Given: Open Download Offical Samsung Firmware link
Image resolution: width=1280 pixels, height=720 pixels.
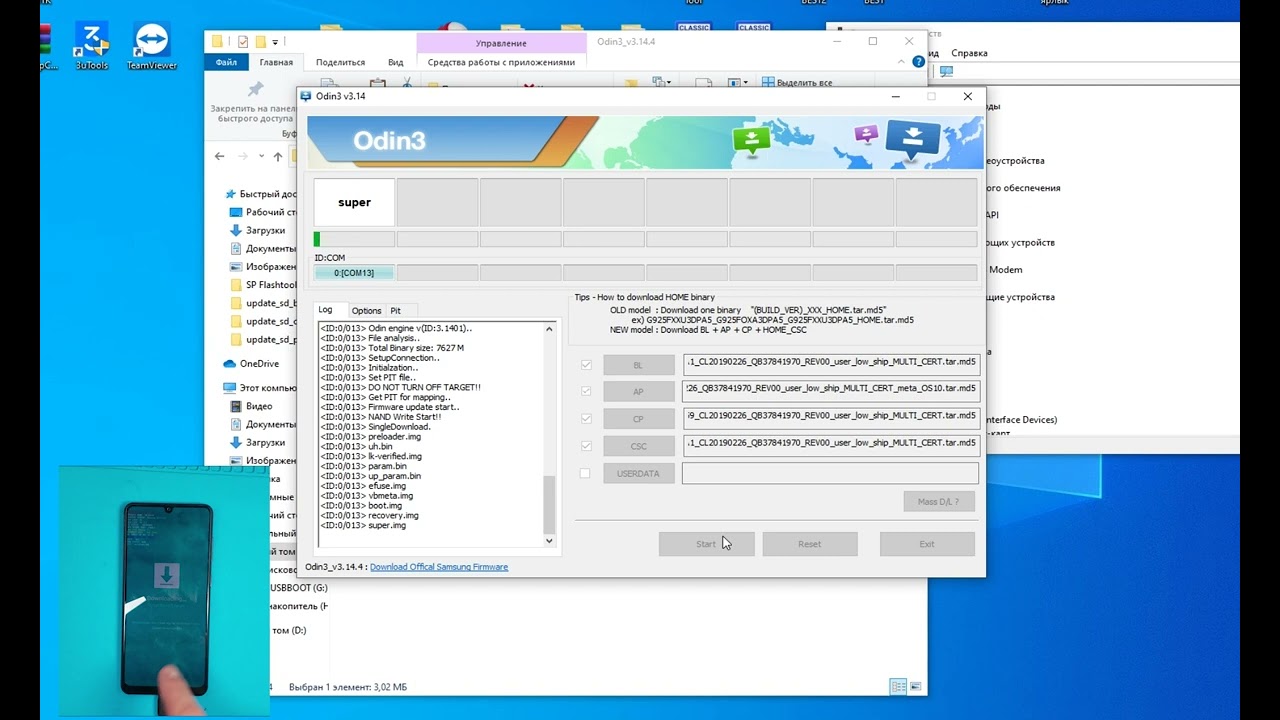Looking at the screenshot, I should click(439, 567).
